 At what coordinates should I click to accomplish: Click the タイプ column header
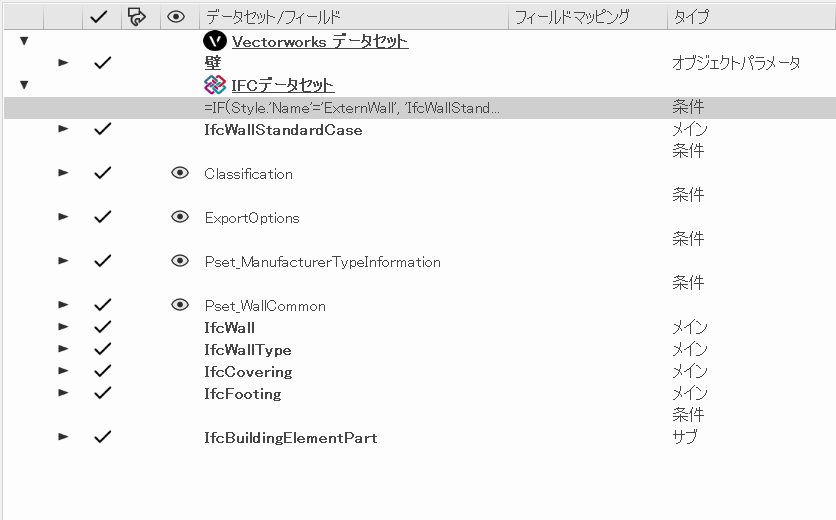[693, 16]
